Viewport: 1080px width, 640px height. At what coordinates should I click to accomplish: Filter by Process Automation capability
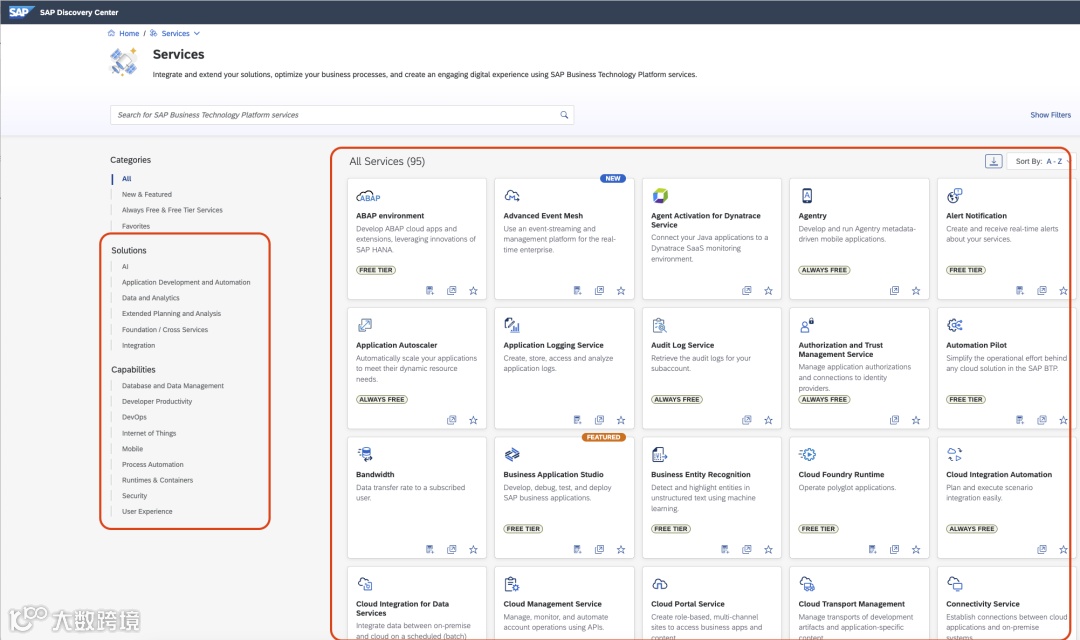pyautogui.click(x=153, y=464)
